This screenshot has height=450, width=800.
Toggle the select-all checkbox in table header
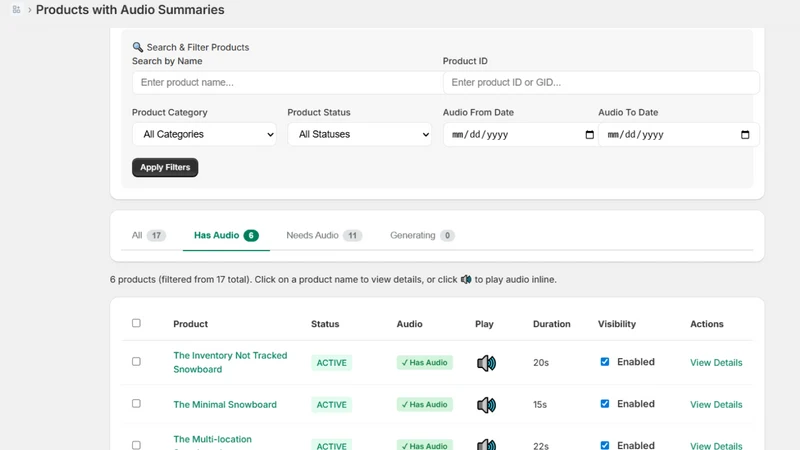click(x=136, y=323)
